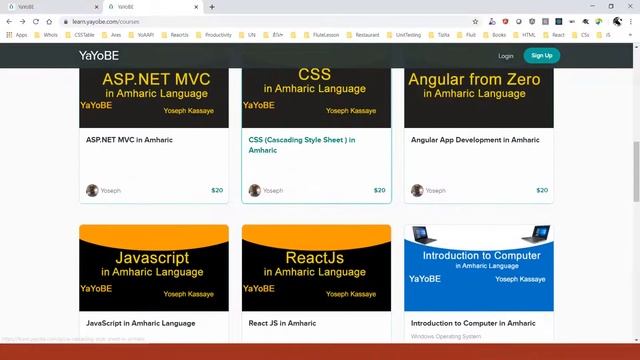
Task: Click the page vertical scrollbar thumb
Action: pos(636,171)
